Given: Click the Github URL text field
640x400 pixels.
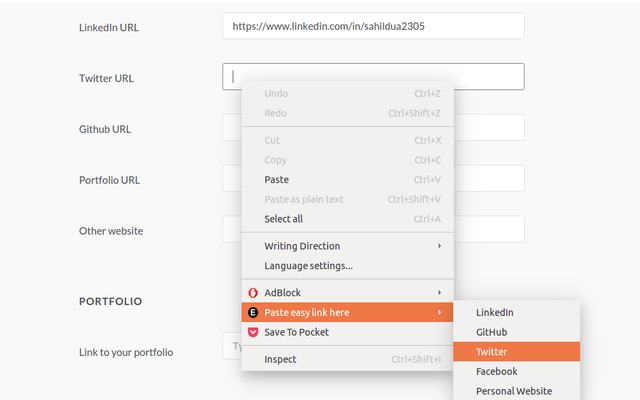Looking at the screenshot, I should point(489,127).
